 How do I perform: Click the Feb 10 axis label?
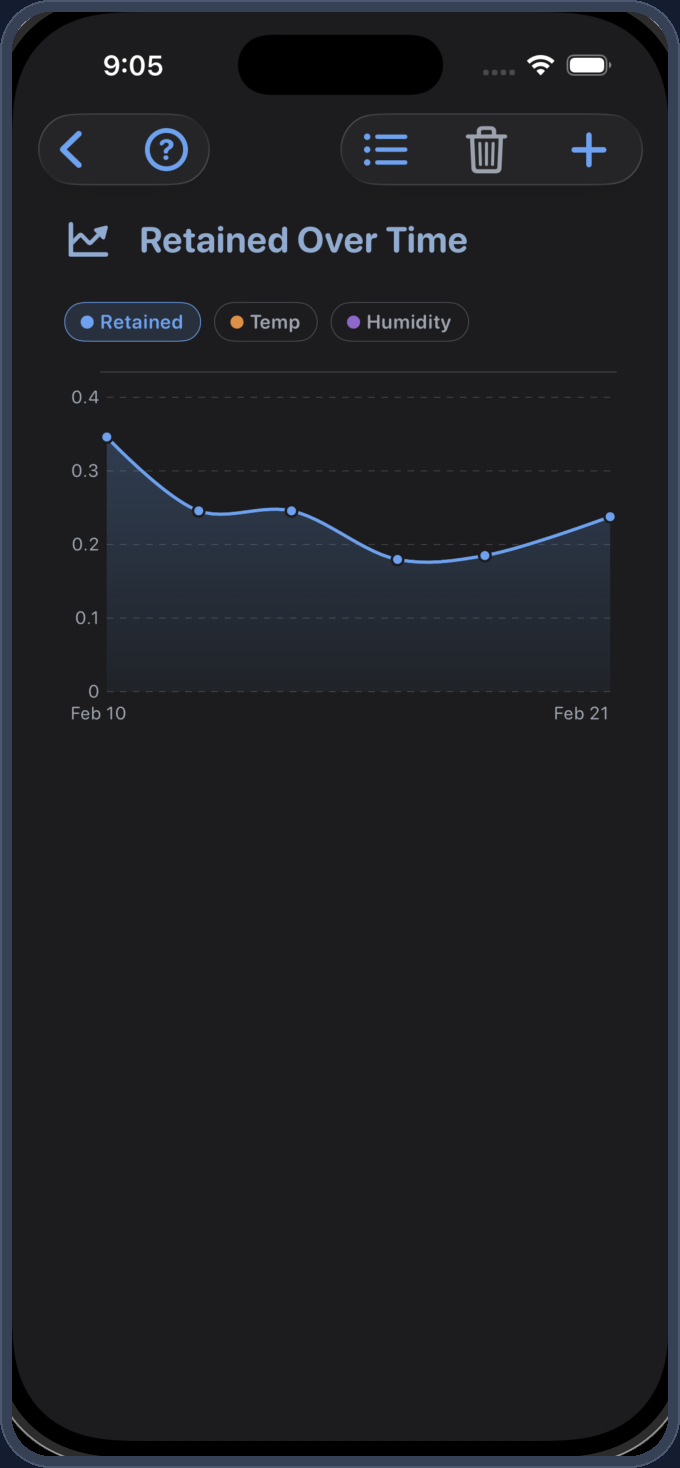click(x=98, y=713)
